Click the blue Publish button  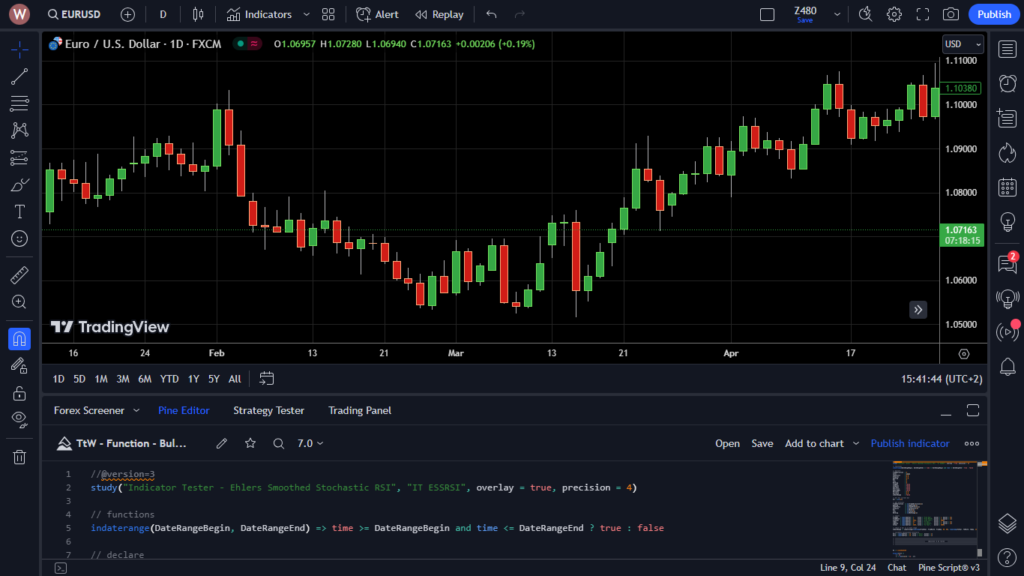[x=994, y=14]
